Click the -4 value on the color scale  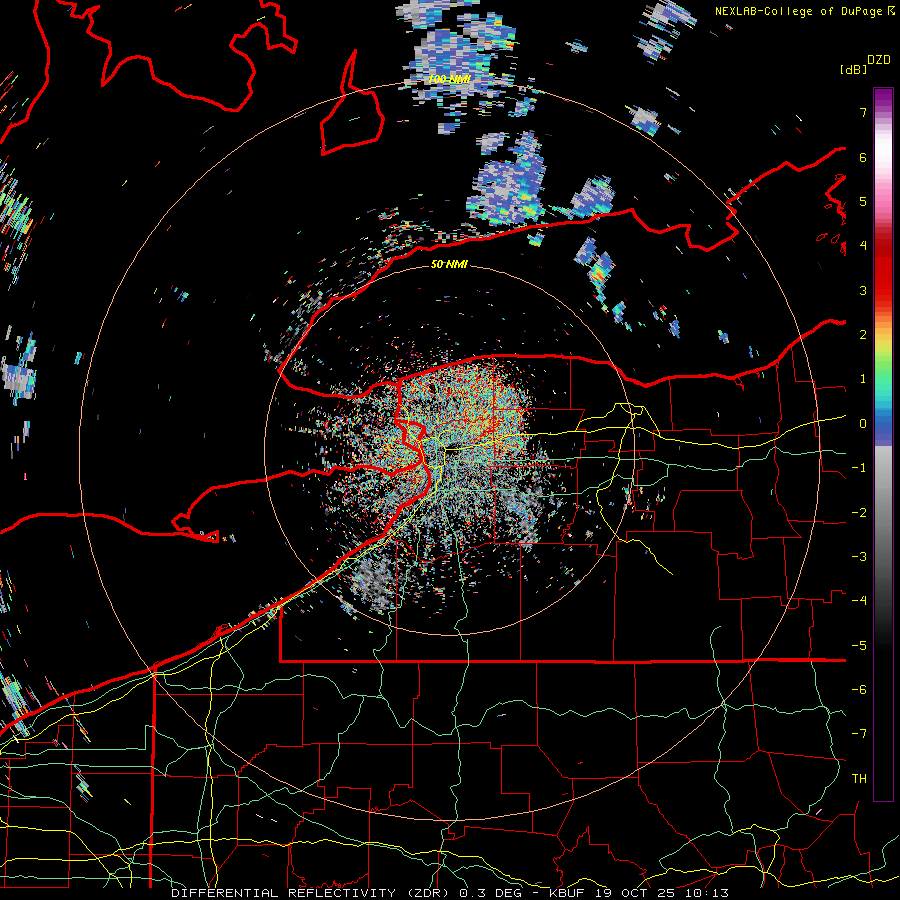click(x=859, y=601)
